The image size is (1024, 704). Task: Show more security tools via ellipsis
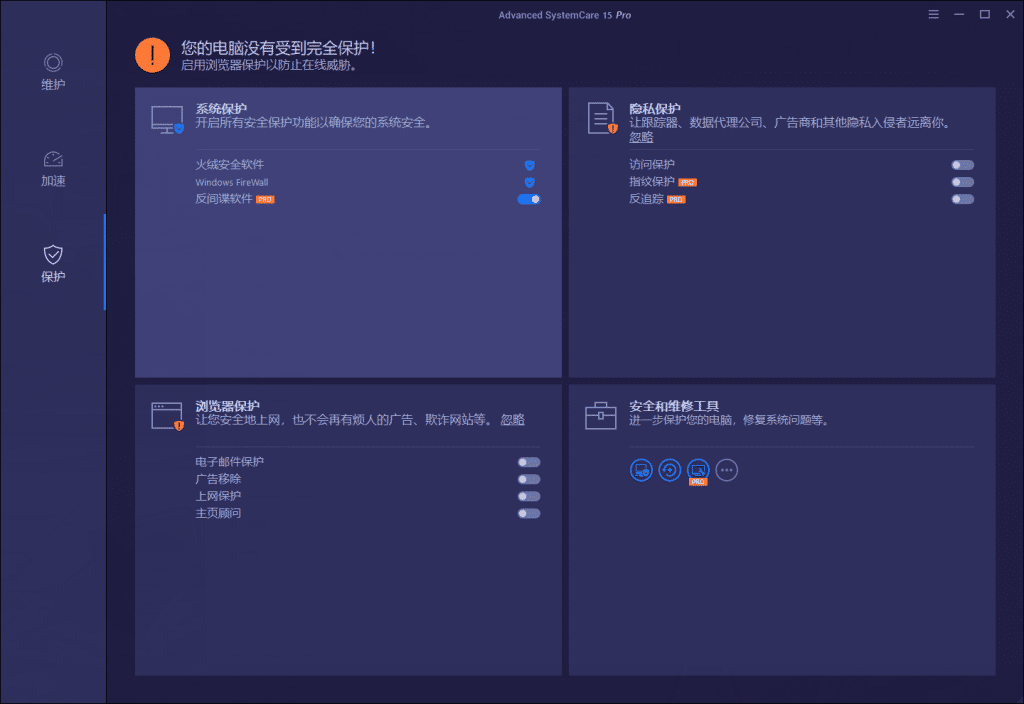pyautogui.click(x=727, y=470)
